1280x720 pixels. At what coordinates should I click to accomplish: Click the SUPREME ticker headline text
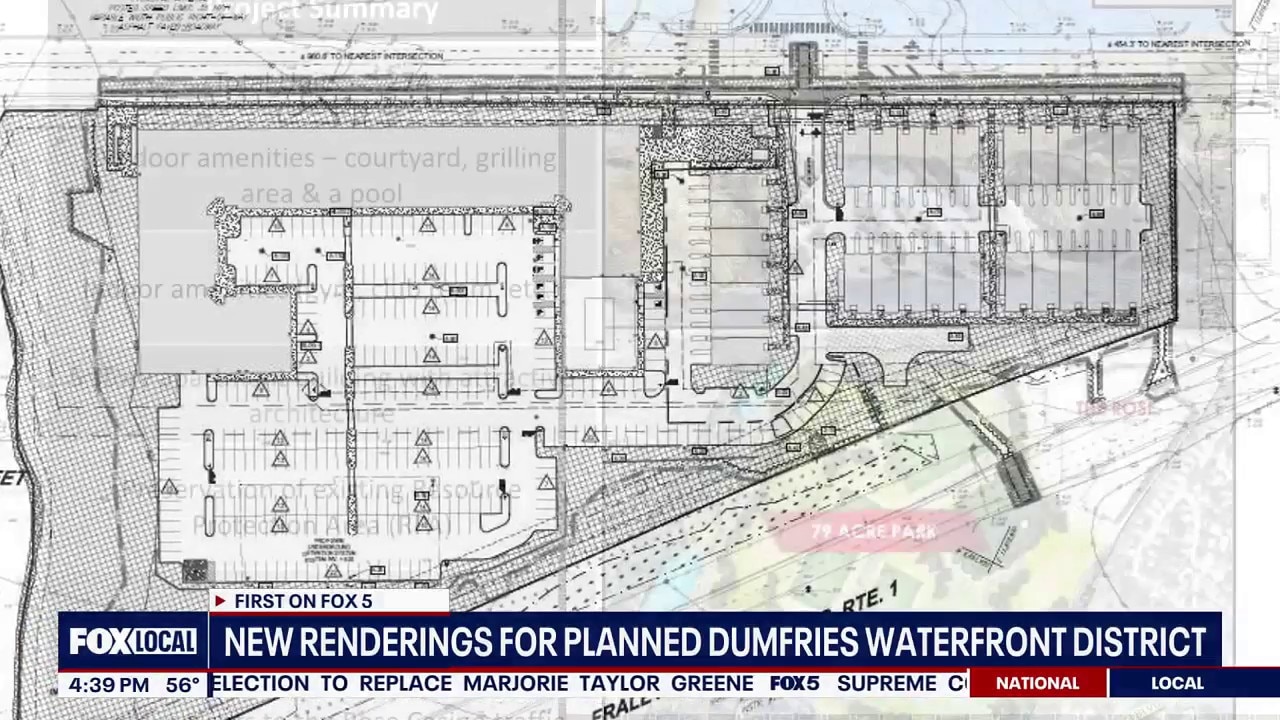887,684
